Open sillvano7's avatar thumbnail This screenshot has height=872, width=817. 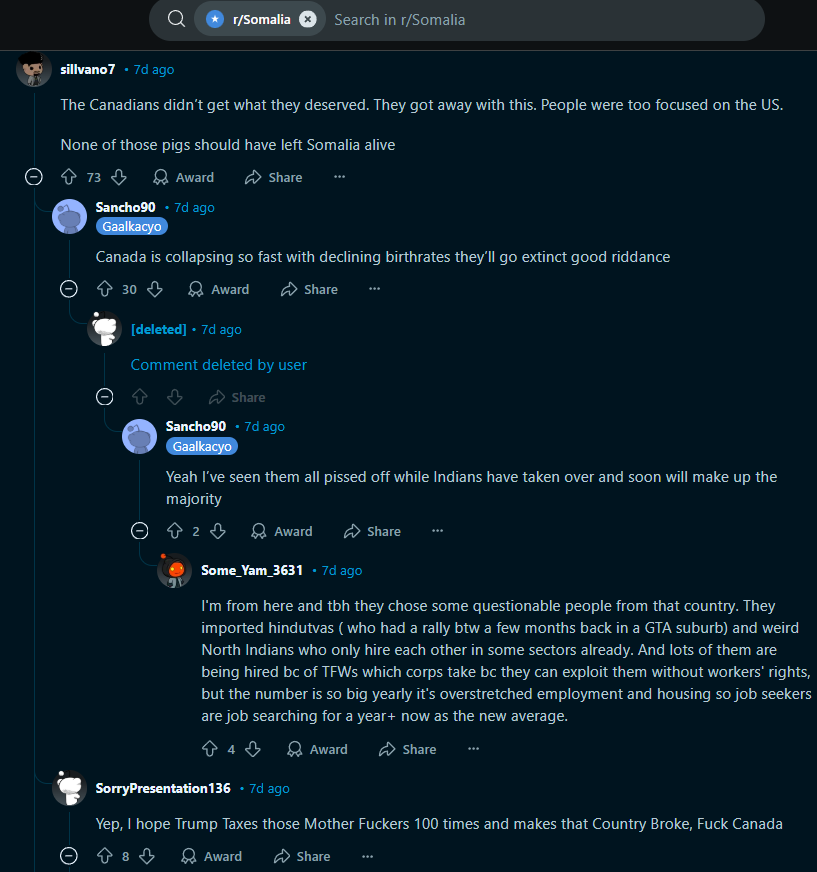point(34,70)
